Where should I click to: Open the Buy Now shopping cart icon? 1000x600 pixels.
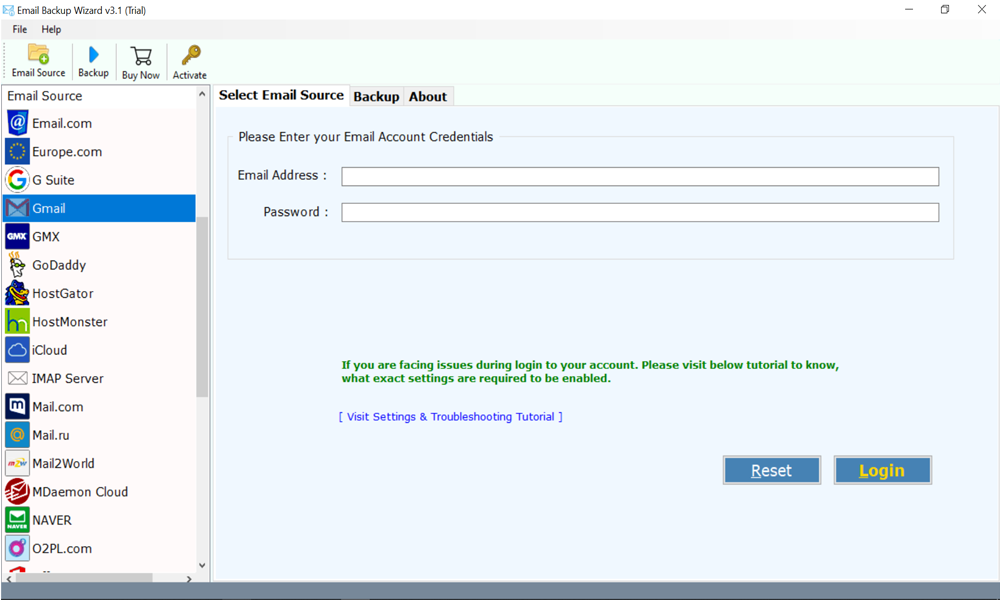tap(141, 55)
